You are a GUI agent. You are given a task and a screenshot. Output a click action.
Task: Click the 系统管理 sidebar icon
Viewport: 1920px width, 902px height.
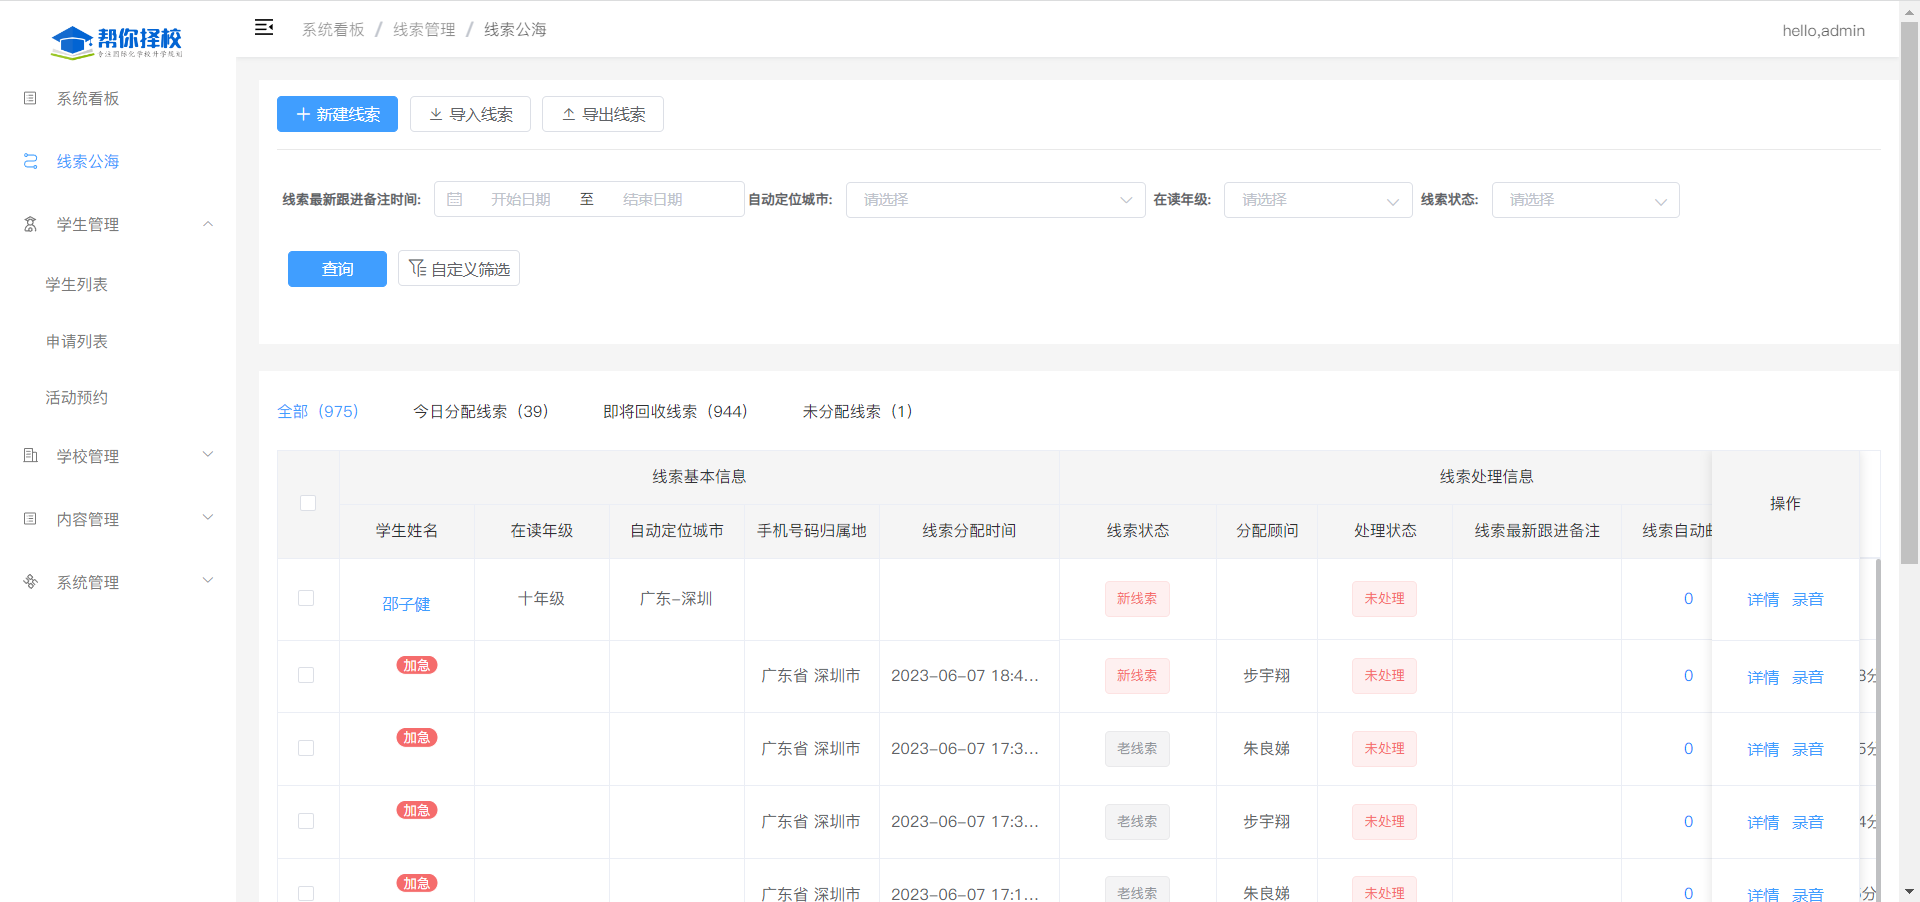[x=30, y=582]
